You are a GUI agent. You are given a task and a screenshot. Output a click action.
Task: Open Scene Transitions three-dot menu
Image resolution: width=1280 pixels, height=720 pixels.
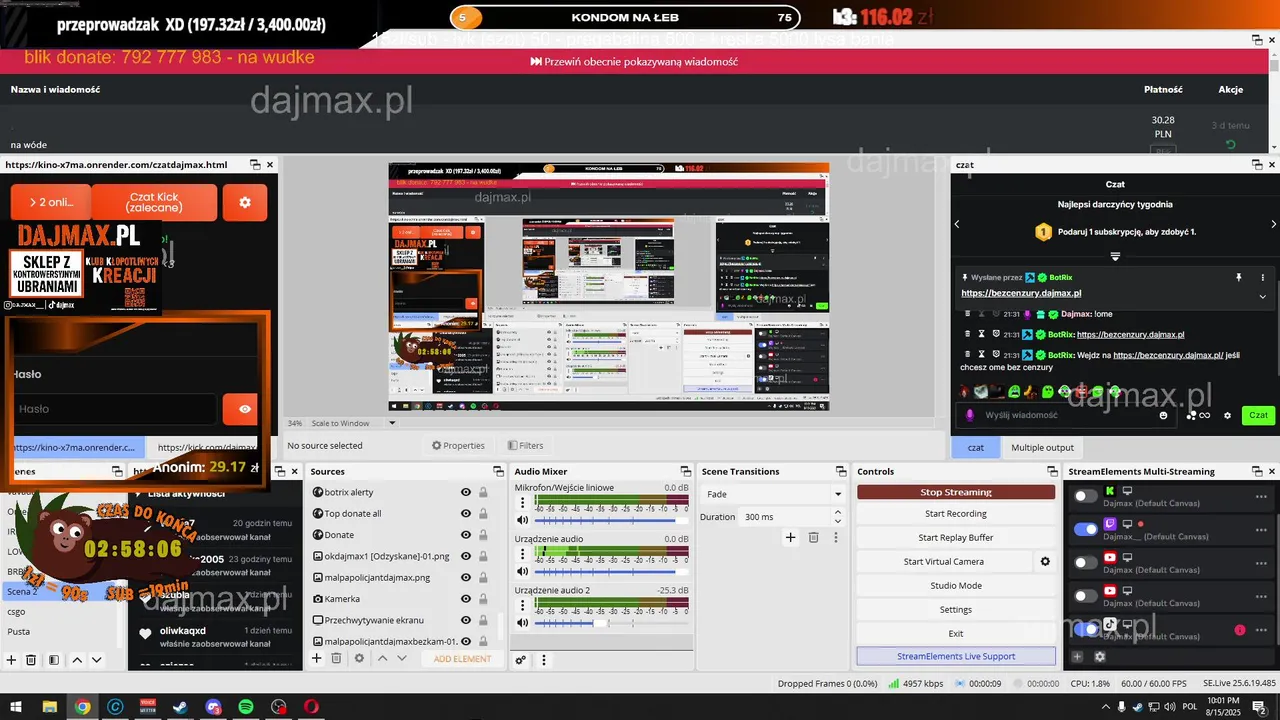(836, 537)
